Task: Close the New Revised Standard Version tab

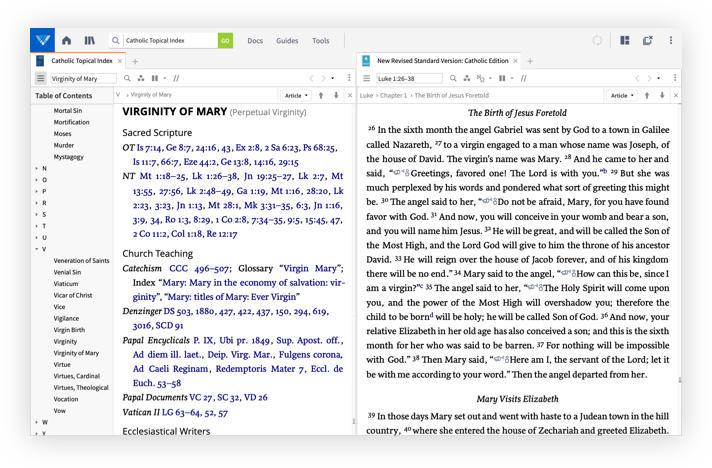Action: click(x=515, y=61)
